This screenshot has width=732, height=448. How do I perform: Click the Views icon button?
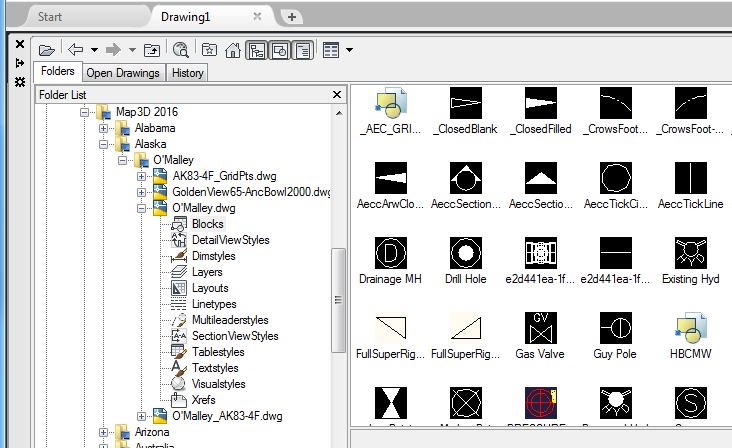click(x=331, y=50)
